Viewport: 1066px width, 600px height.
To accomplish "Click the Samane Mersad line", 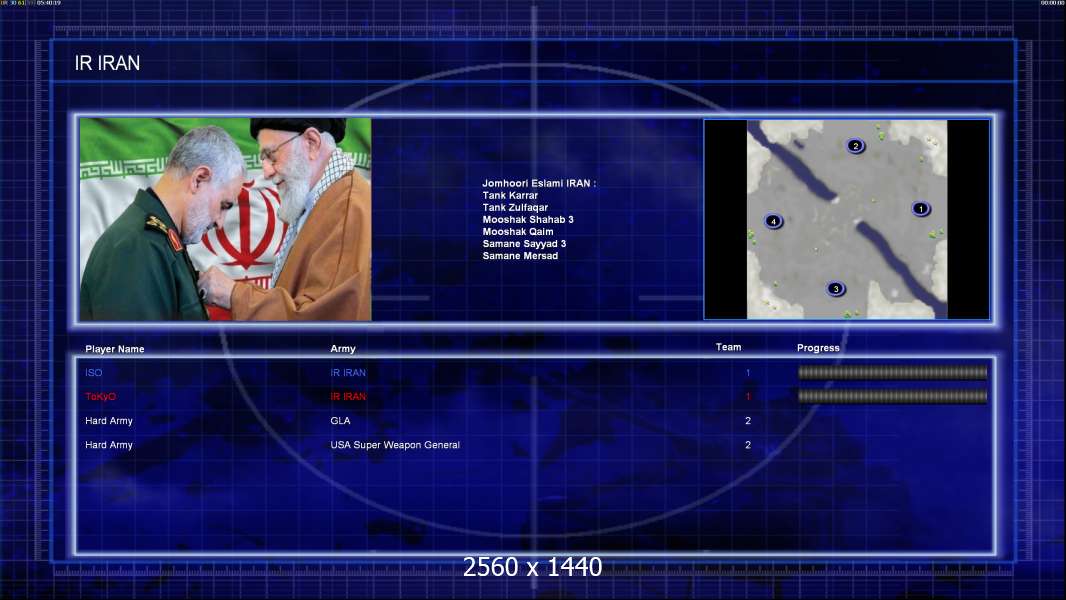I will 520,255.
